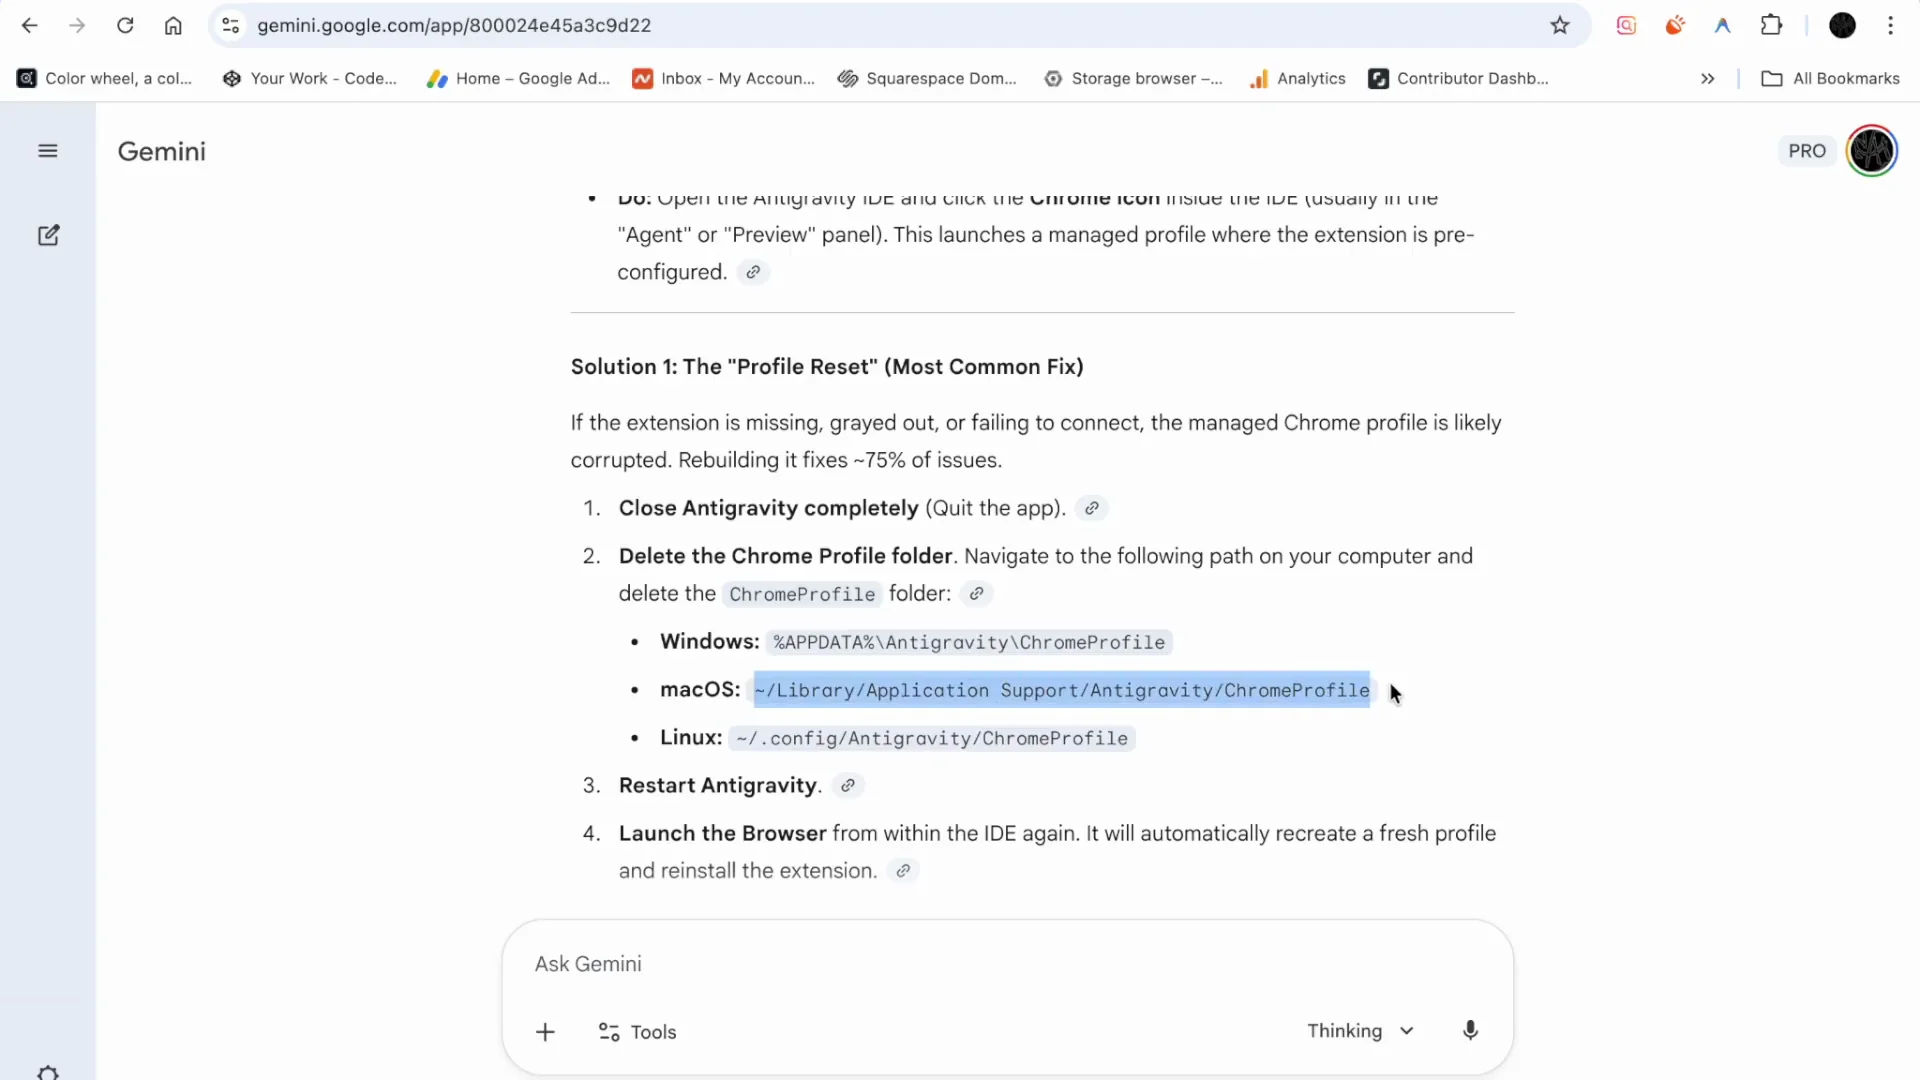Screen dimensions: 1920x1080
Task: Open the Analytics bookmark
Action: point(1296,78)
